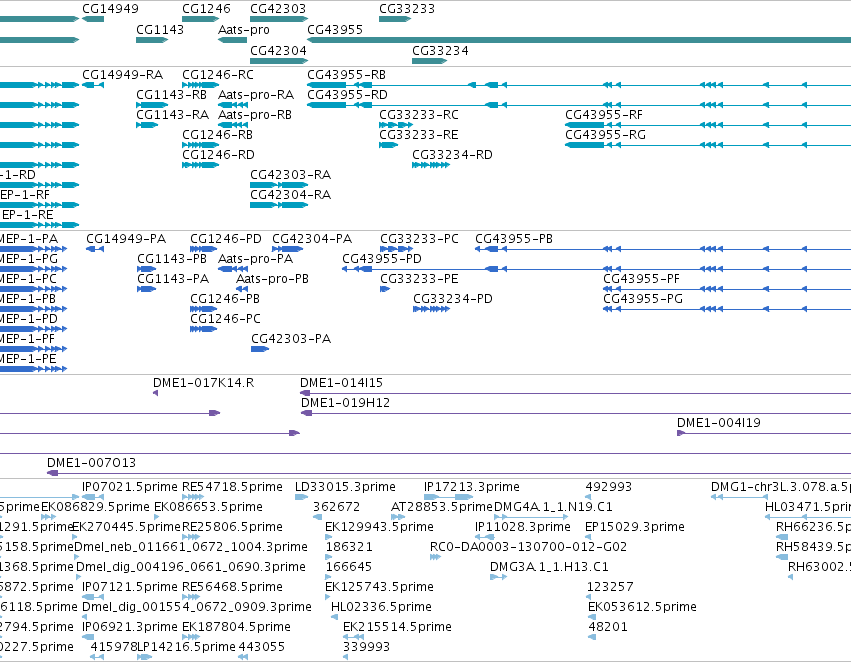The width and height of the screenshot is (851, 662).
Task: Select transcript CG43955-RD
Action: coord(347,94)
